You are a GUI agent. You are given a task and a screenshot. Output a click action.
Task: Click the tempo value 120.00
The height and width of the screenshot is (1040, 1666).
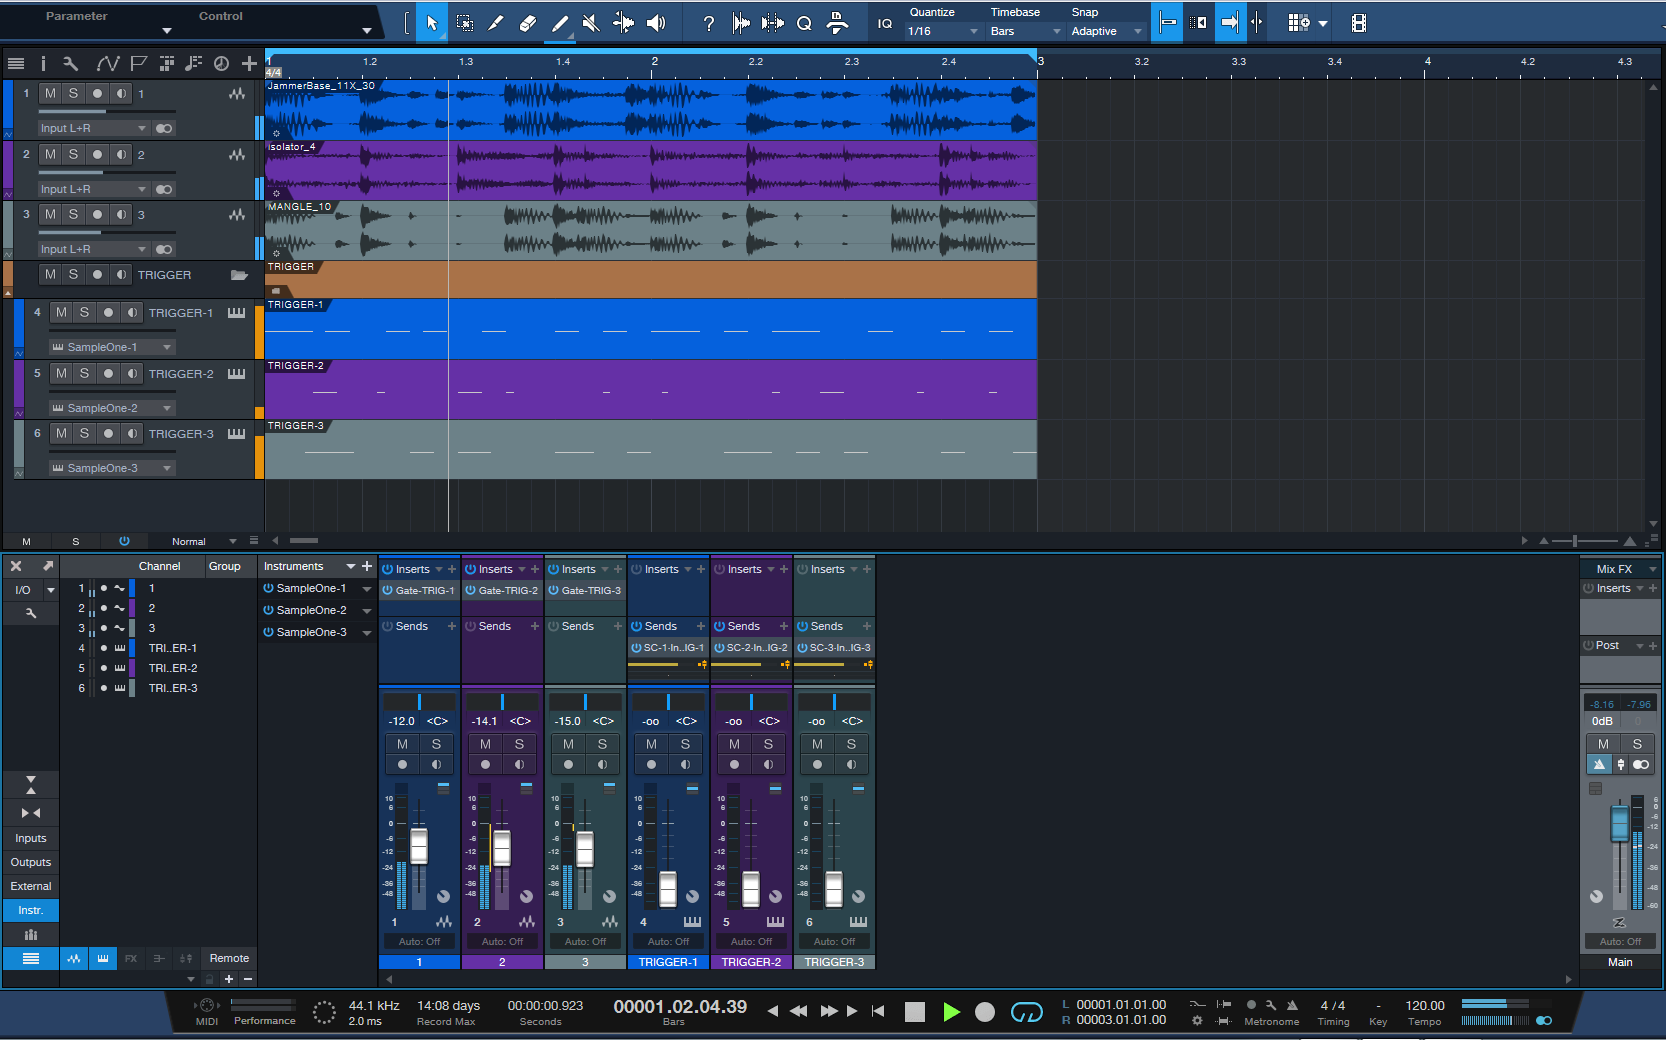1425,1005
